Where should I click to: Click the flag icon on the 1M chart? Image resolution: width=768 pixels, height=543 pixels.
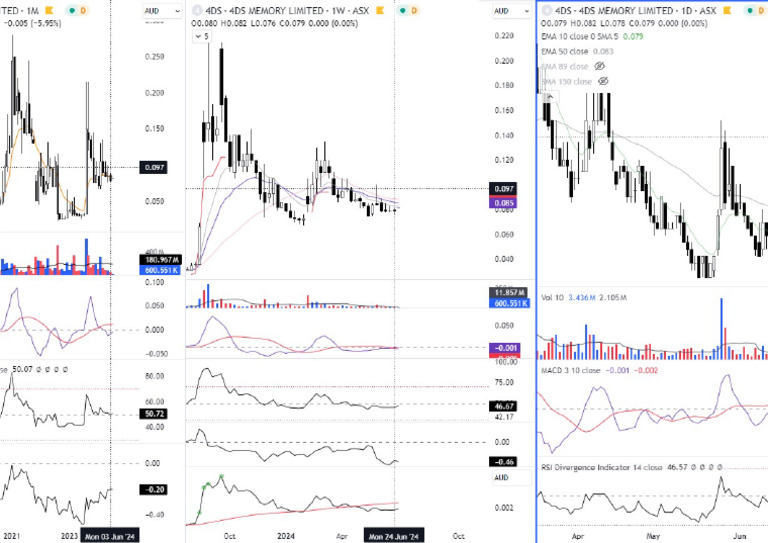49,10
